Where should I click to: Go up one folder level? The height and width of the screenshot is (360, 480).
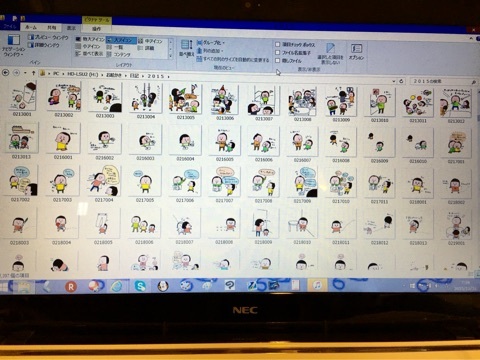(x=33, y=73)
